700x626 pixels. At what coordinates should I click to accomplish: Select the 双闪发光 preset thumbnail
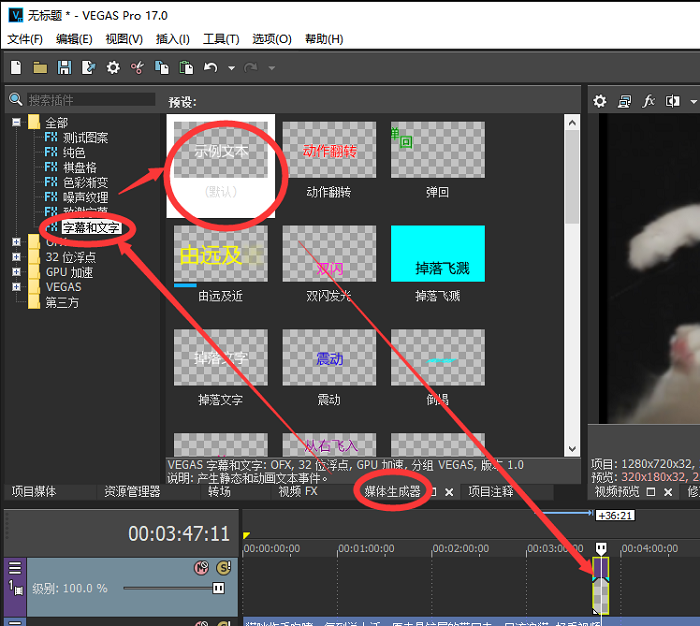(329, 254)
